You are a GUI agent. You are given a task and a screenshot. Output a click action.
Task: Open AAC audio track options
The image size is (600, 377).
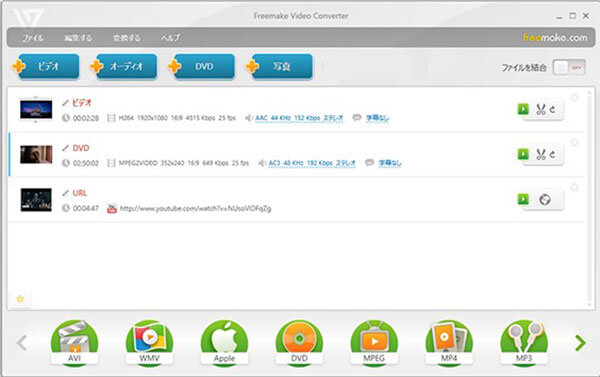tap(299, 118)
